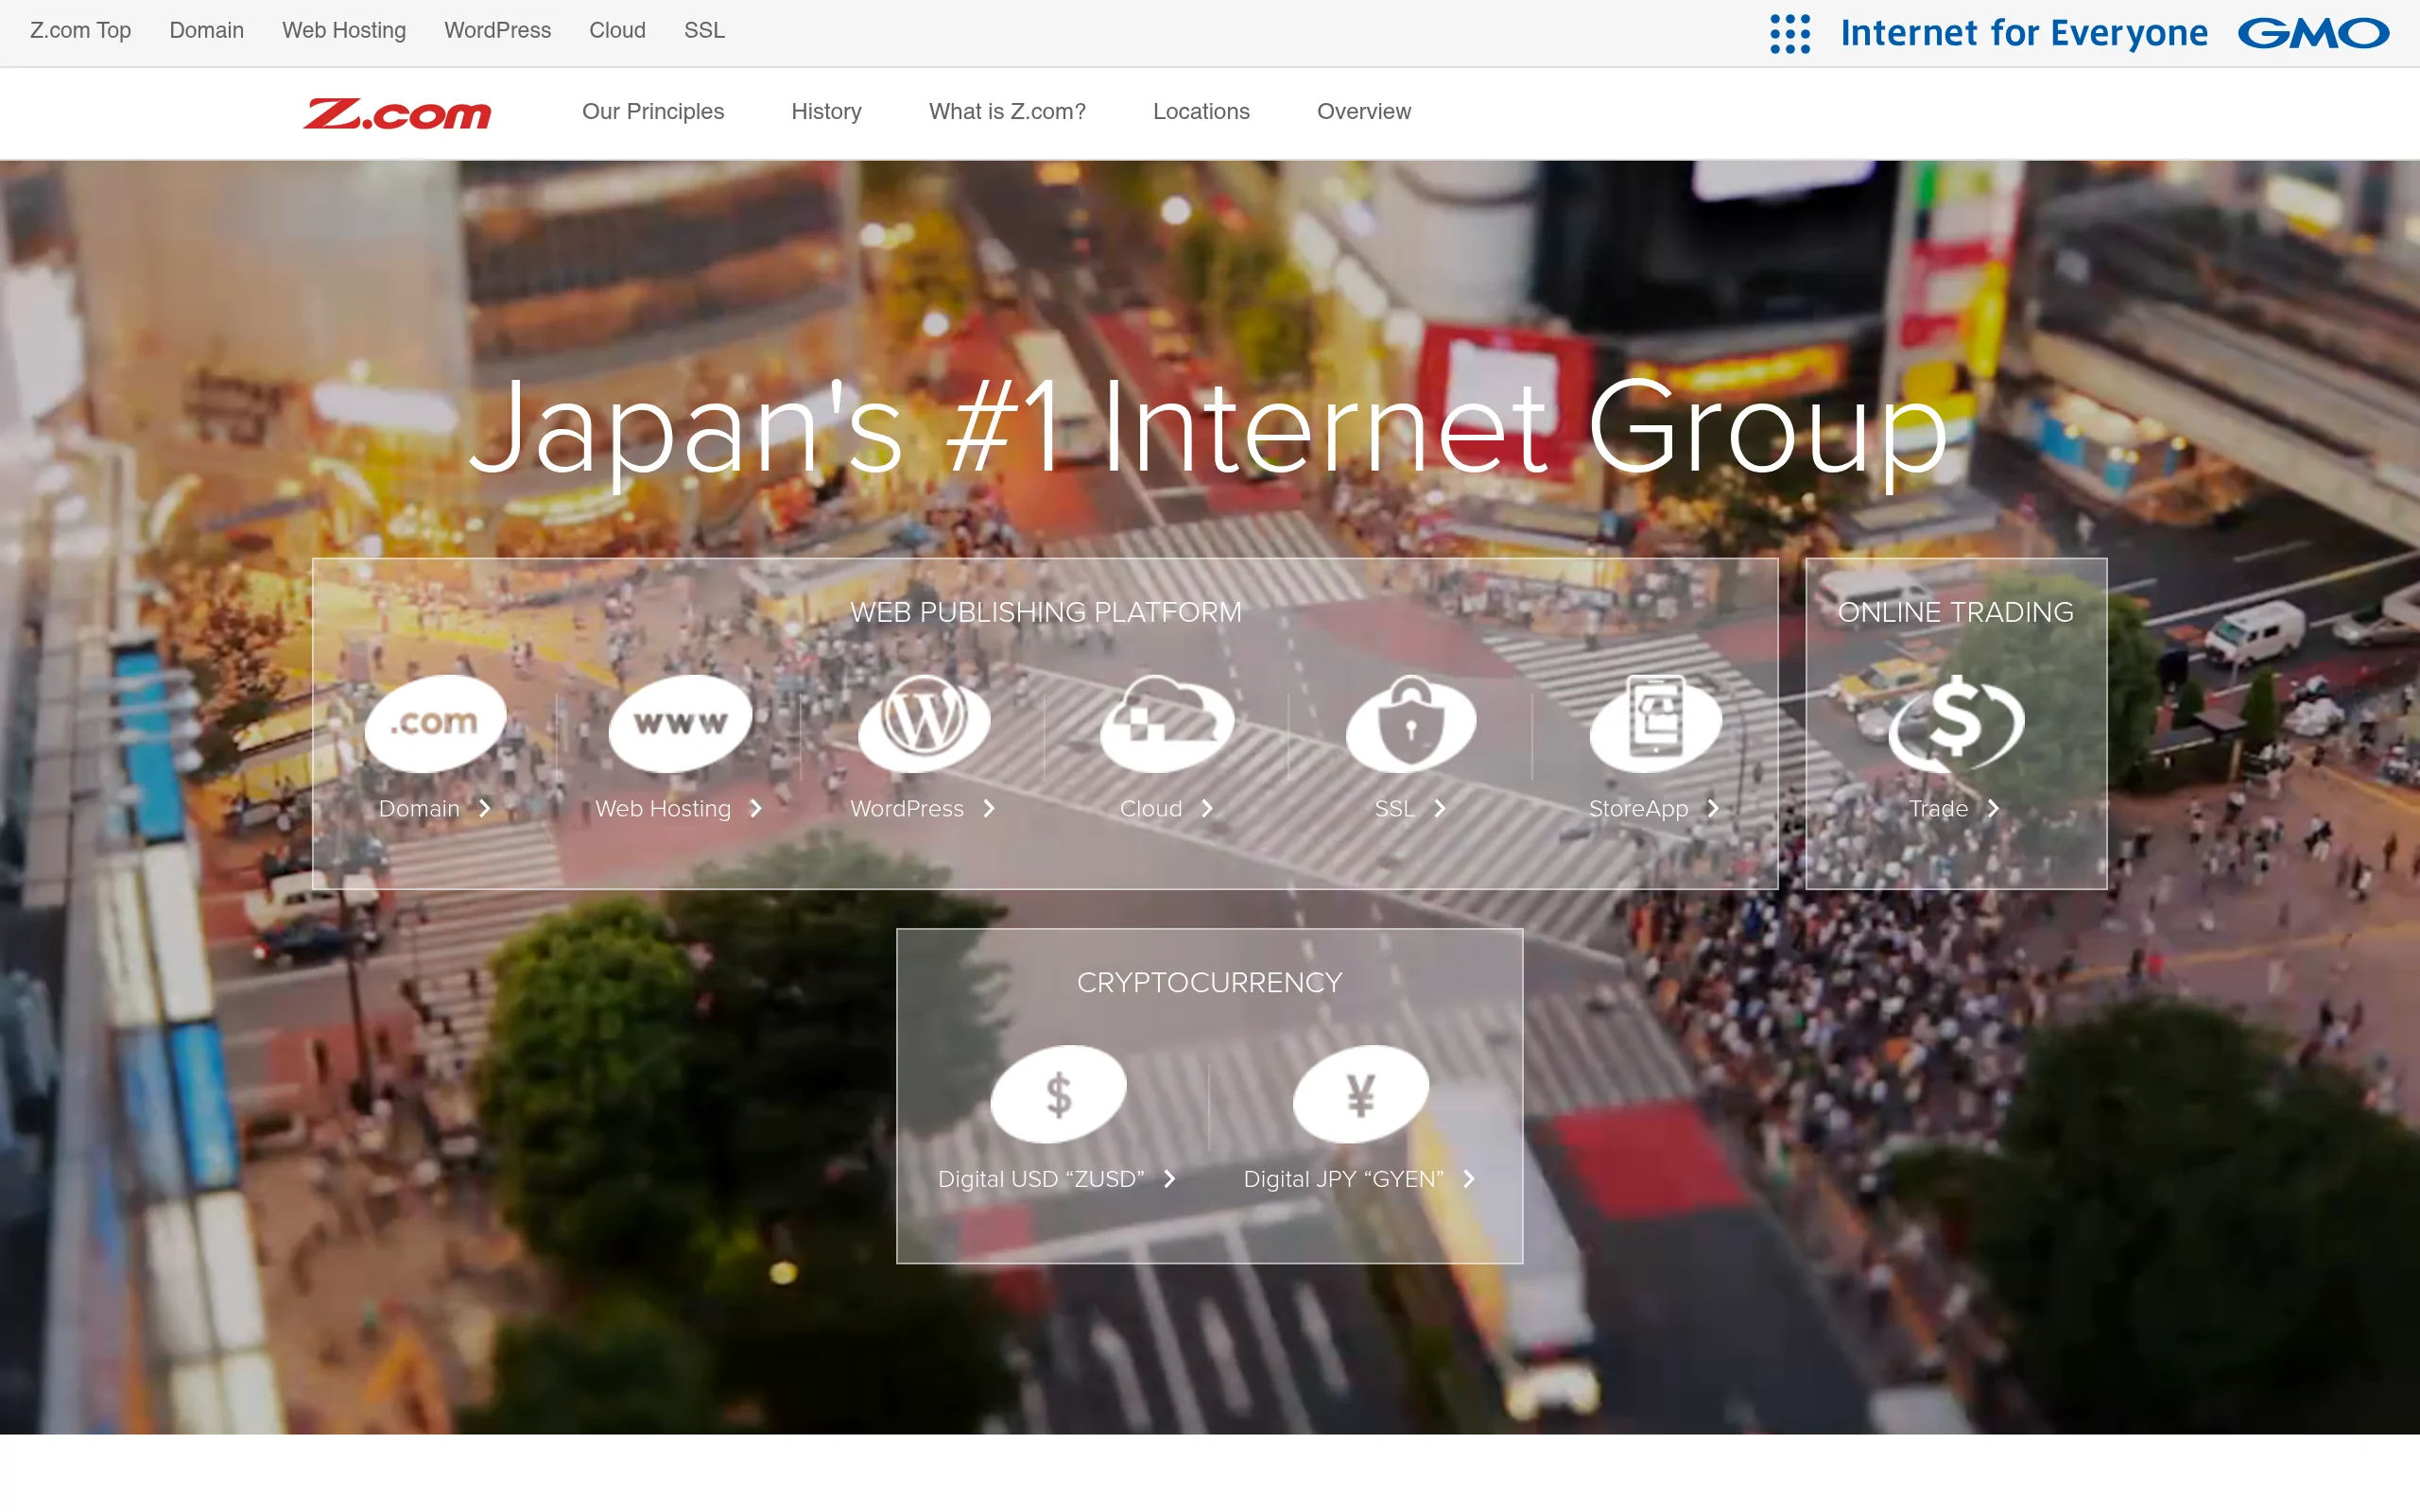Click the chevron next to SSL label
This screenshot has width=2420, height=1512.
[x=1440, y=808]
